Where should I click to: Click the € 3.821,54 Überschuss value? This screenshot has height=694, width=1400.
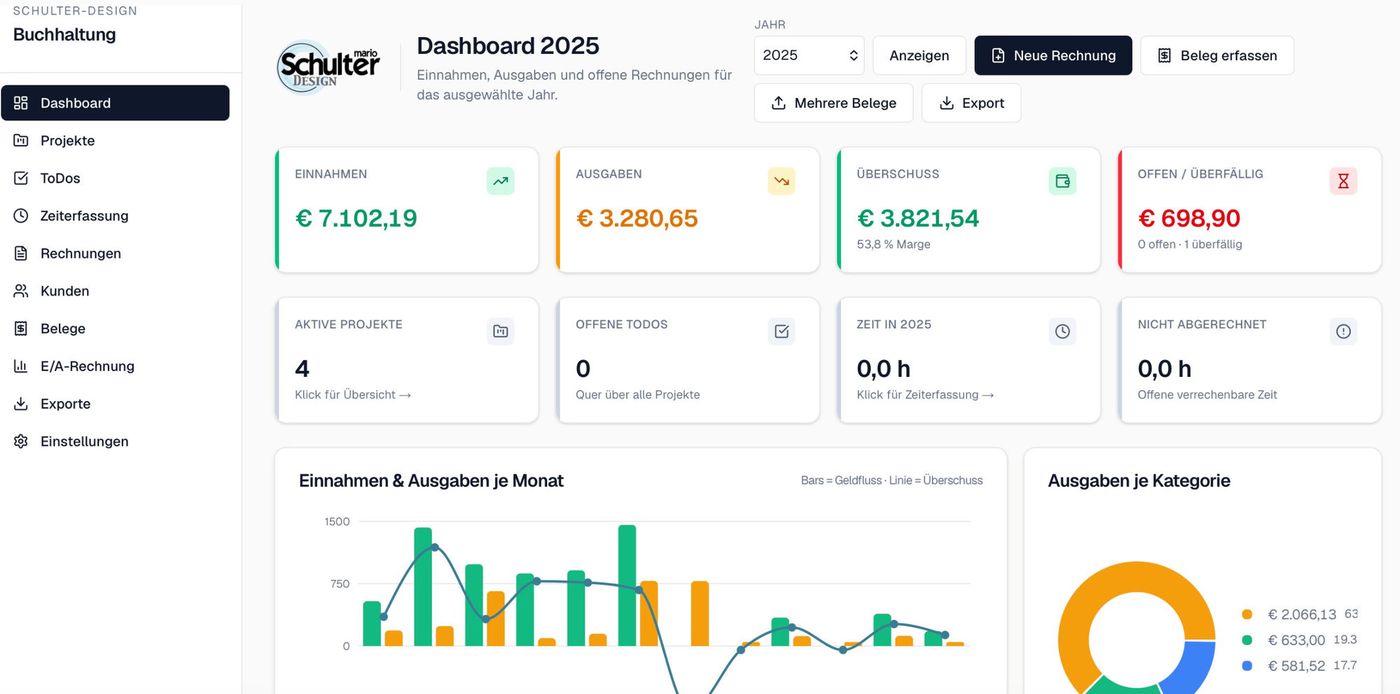pyautogui.click(x=918, y=218)
